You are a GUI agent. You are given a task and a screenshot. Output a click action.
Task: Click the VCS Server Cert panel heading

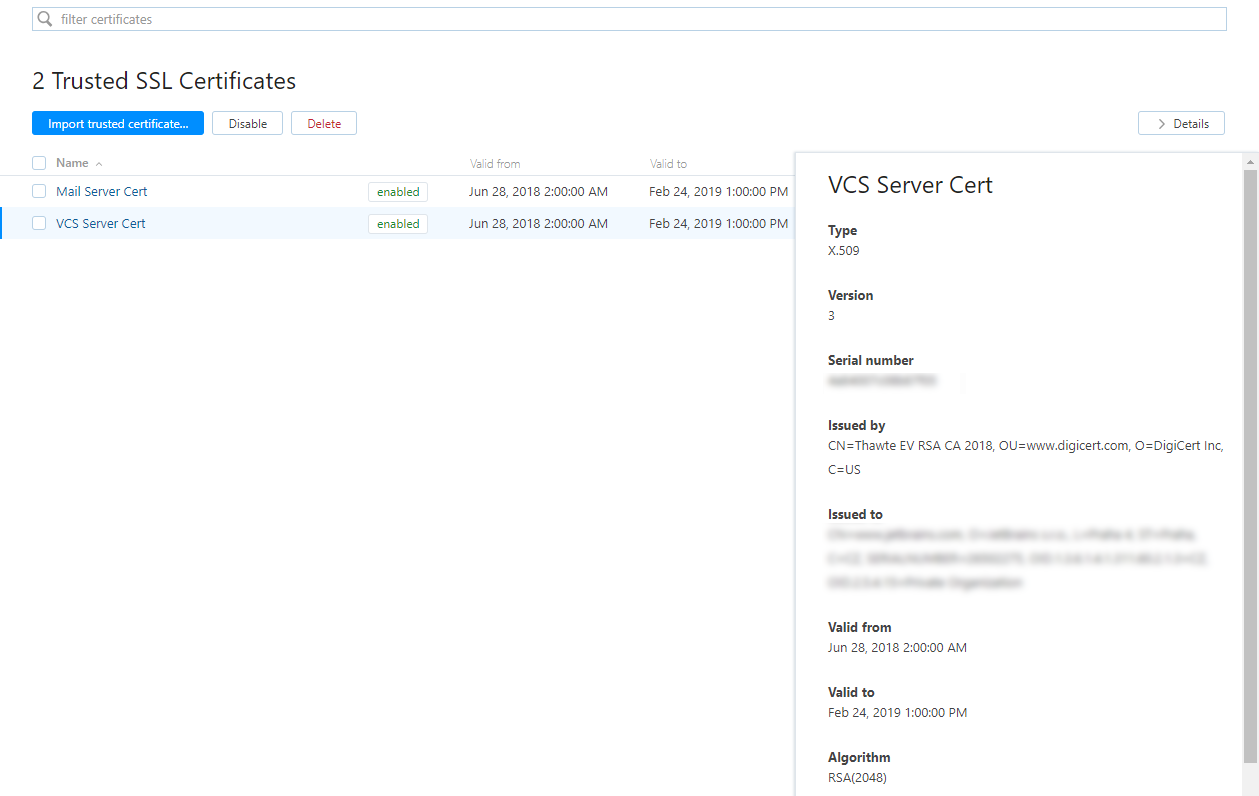coord(910,185)
